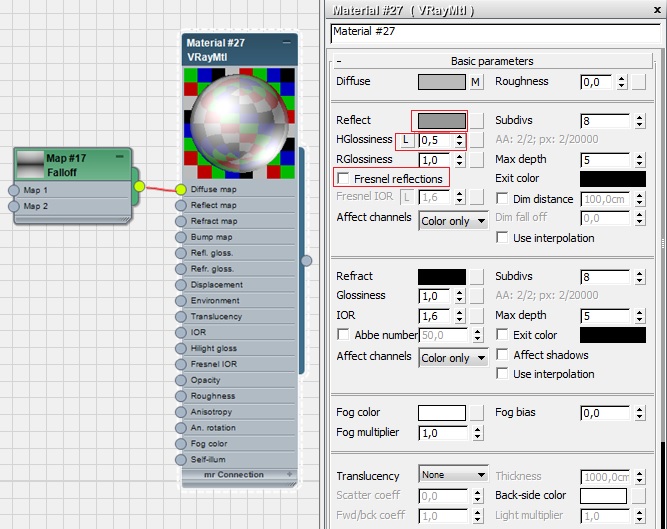Screen dimensions: 667x529
Task: Click the Material #27 node output socket
Action: (x=306, y=261)
